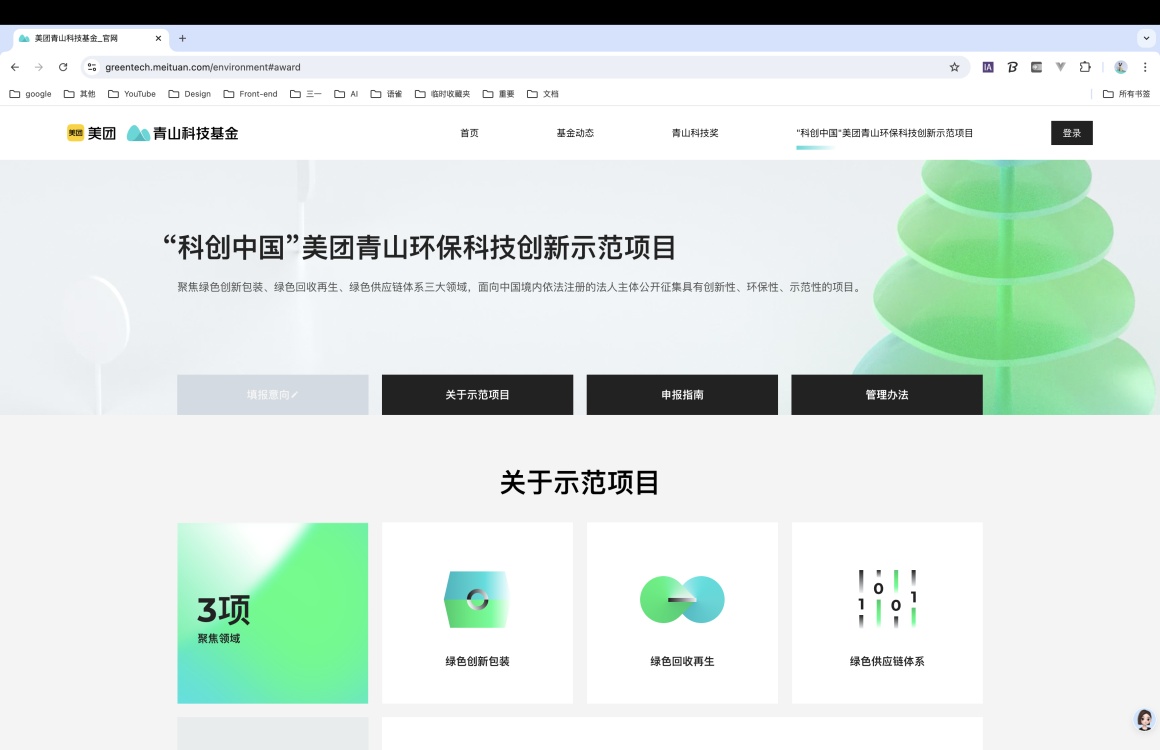Select 青山科技奖 navigation item
The width and height of the screenshot is (1160, 750).
click(x=695, y=133)
